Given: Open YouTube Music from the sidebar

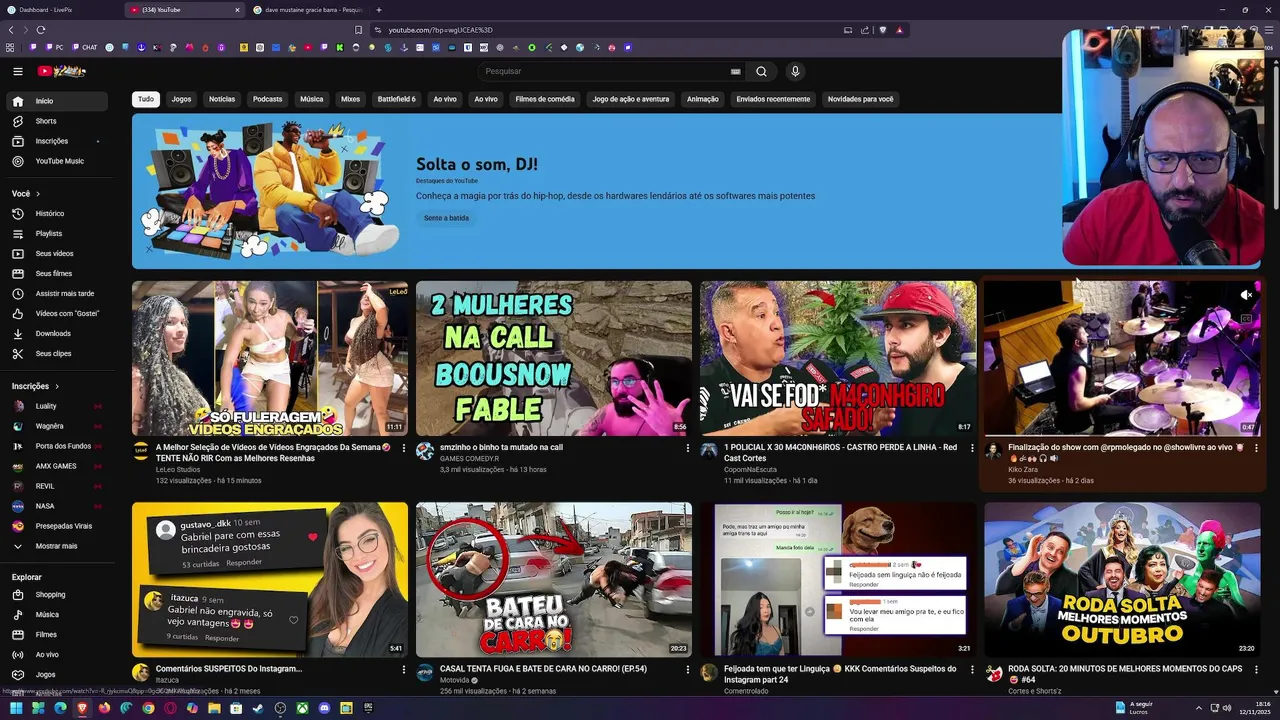Looking at the screenshot, I should [x=58, y=161].
